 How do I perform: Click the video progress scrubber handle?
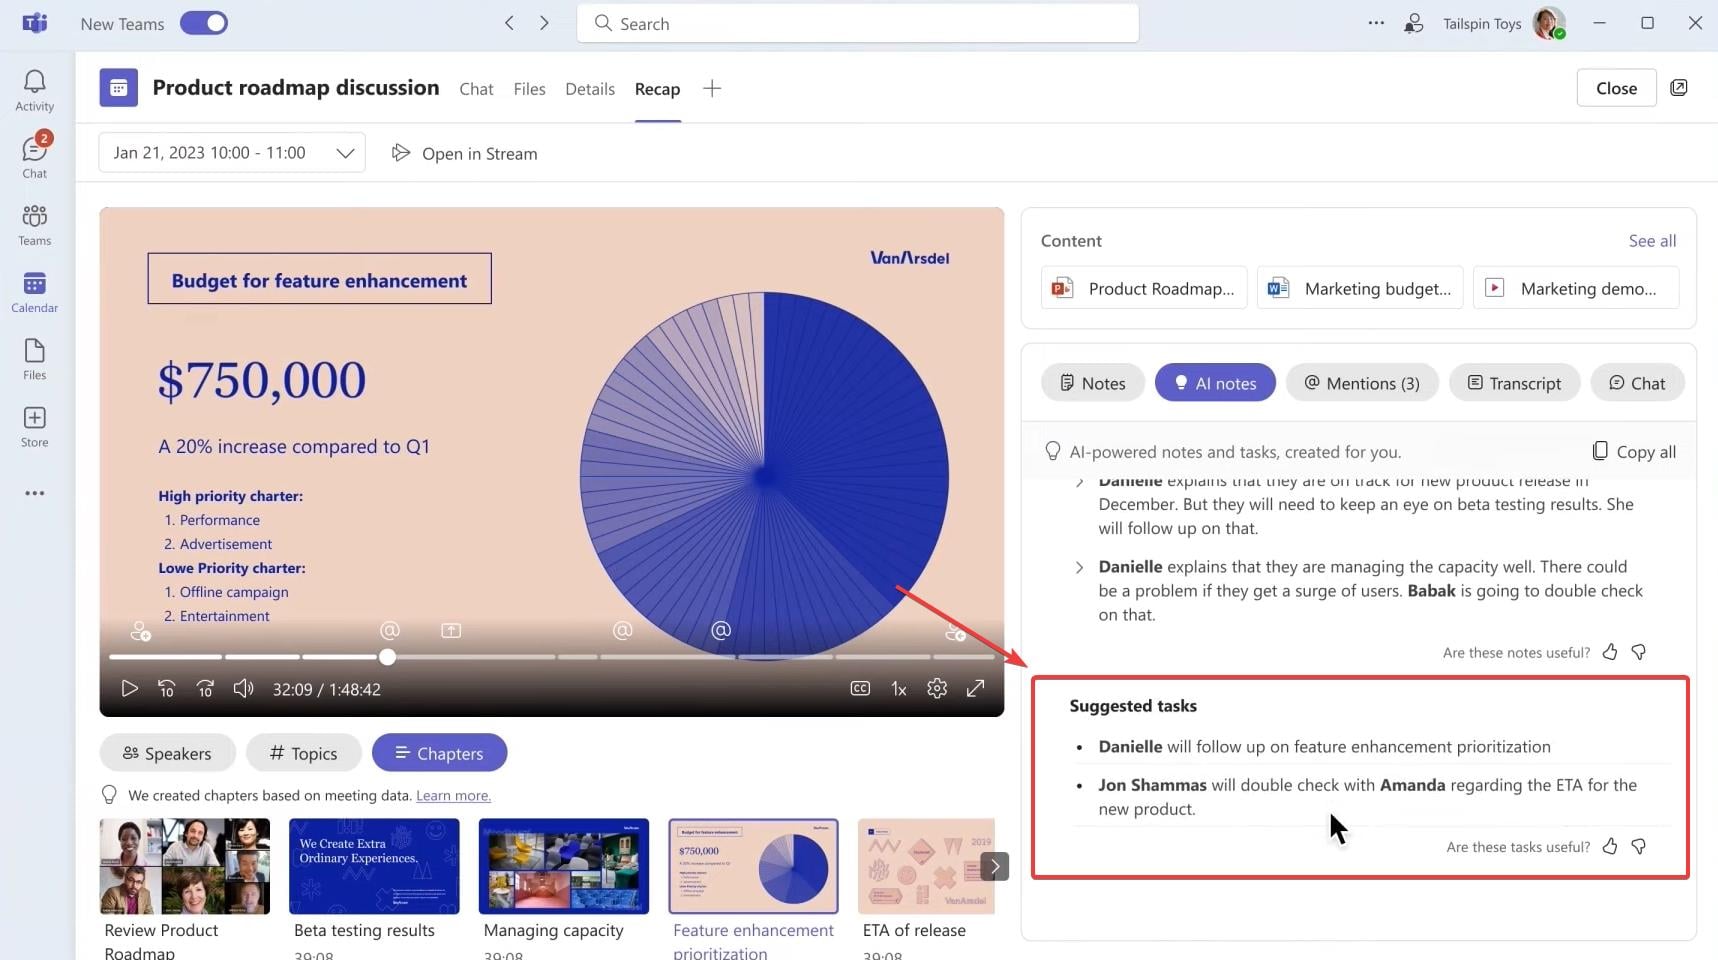(x=387, y=657)
